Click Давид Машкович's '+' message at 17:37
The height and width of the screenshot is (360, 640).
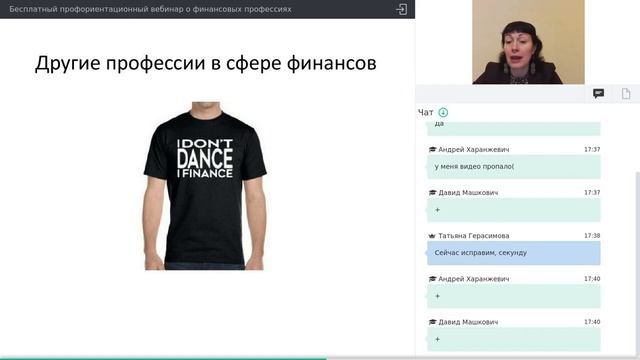click(x=513, y=210)
